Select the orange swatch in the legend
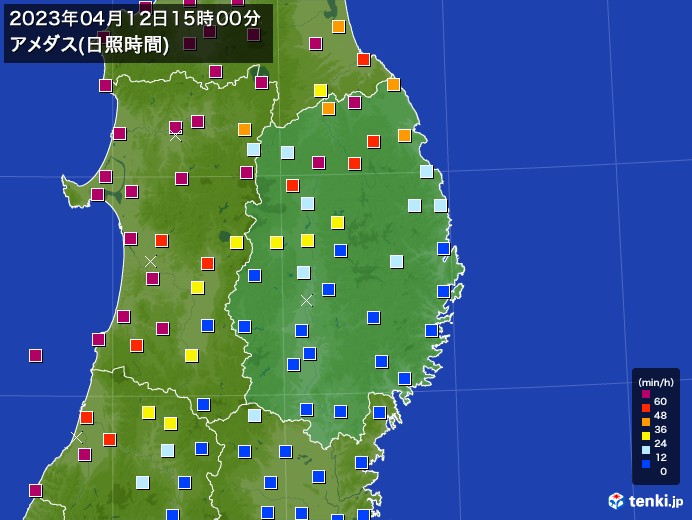This screenshot has width=692, height=520. (x=646, y=422)
